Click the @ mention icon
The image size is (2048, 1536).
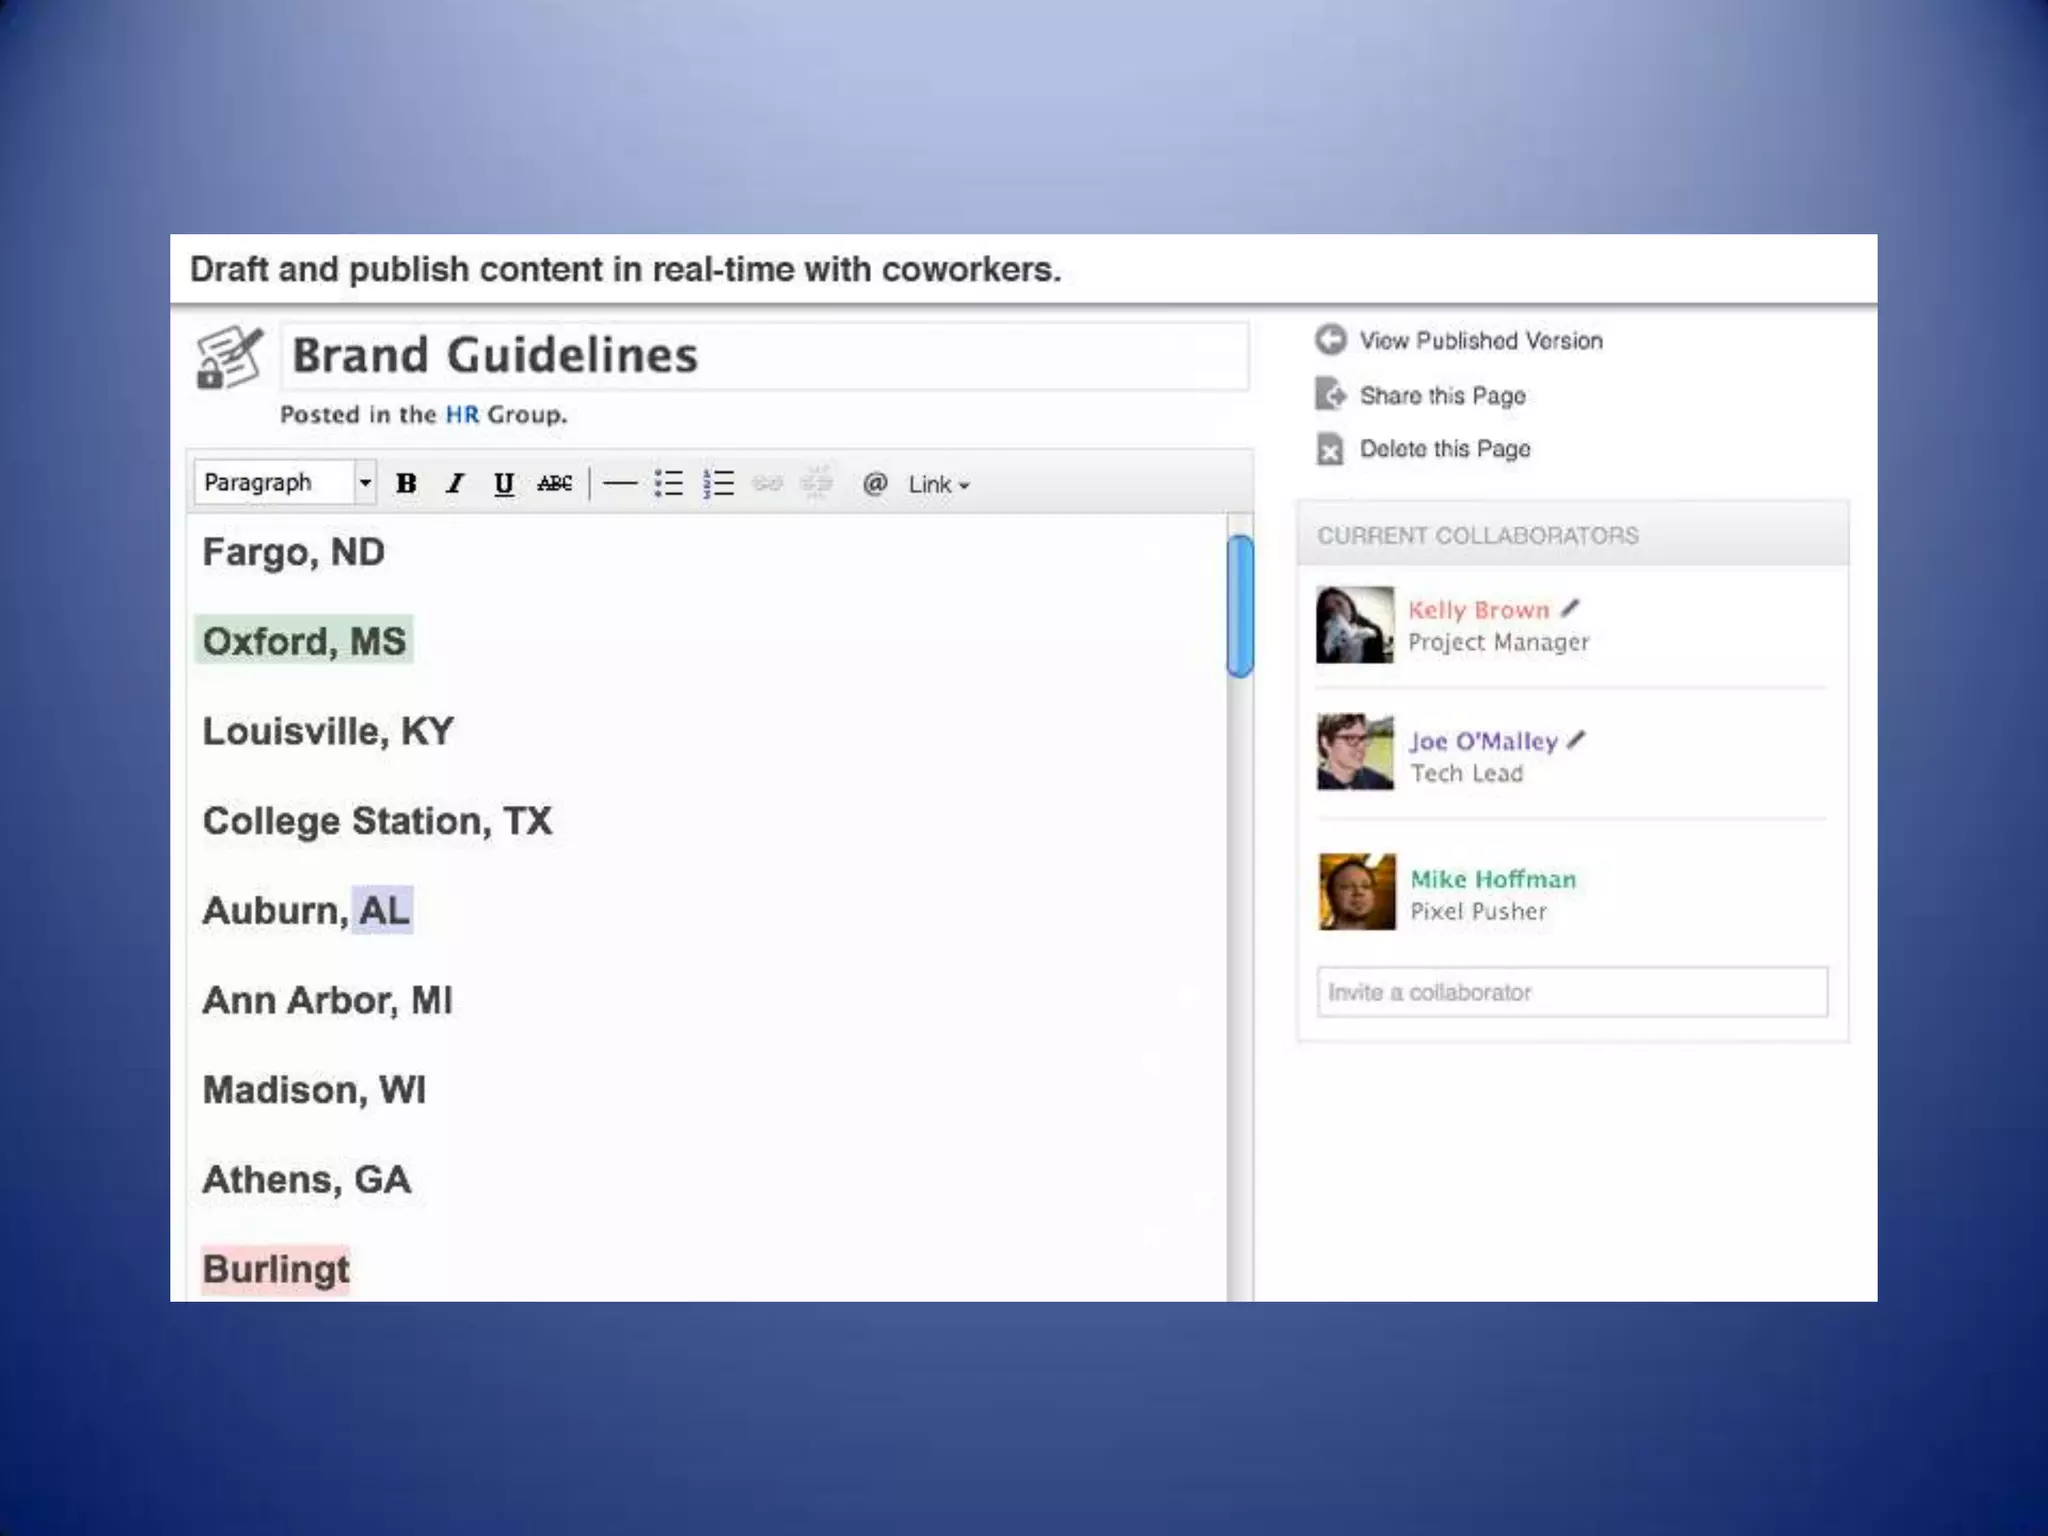(874, 484)
